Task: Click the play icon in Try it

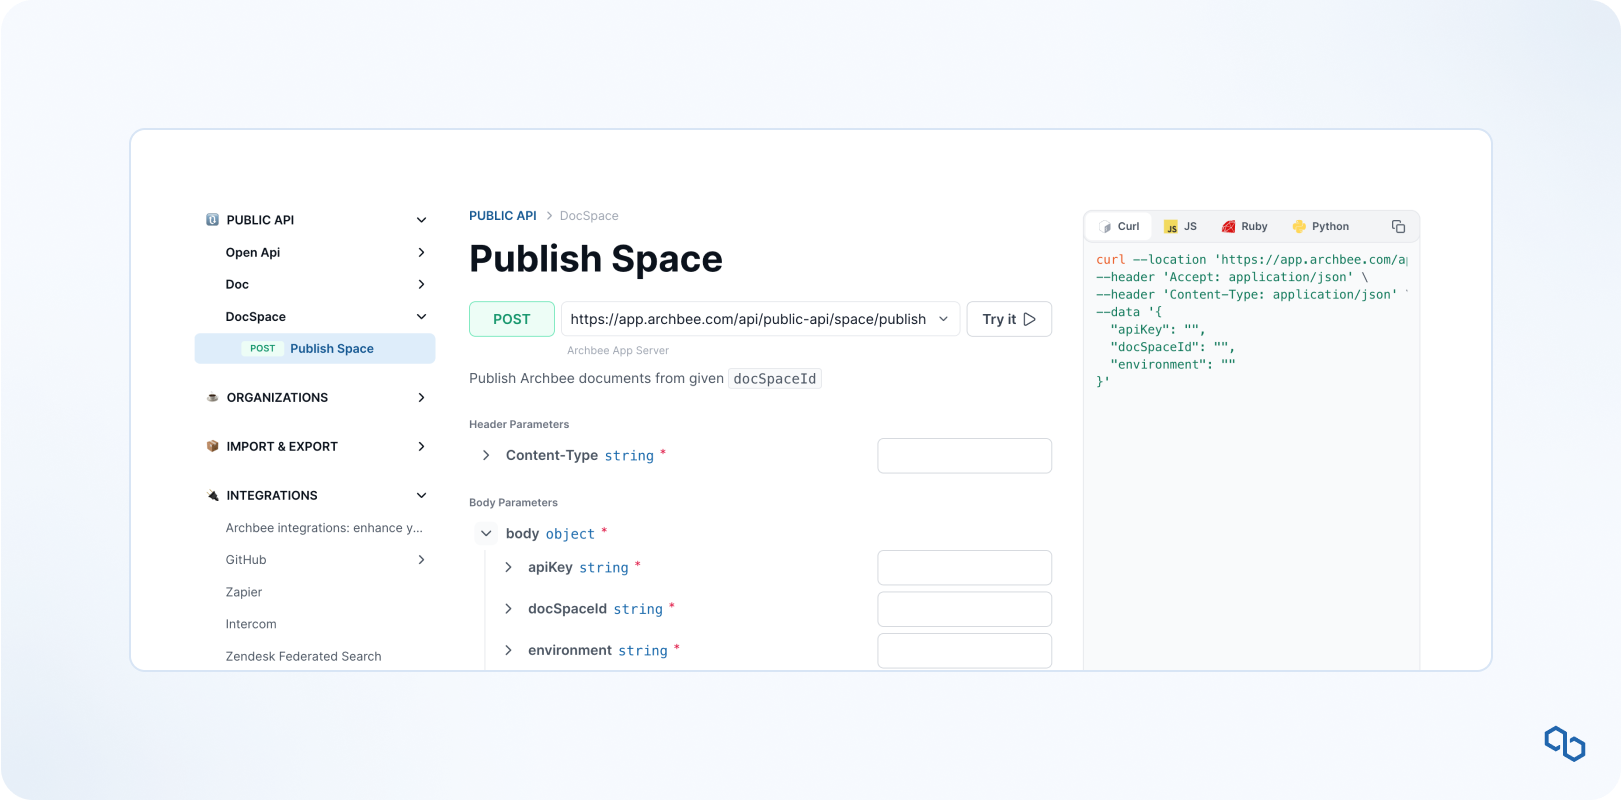Action: 1030,320
